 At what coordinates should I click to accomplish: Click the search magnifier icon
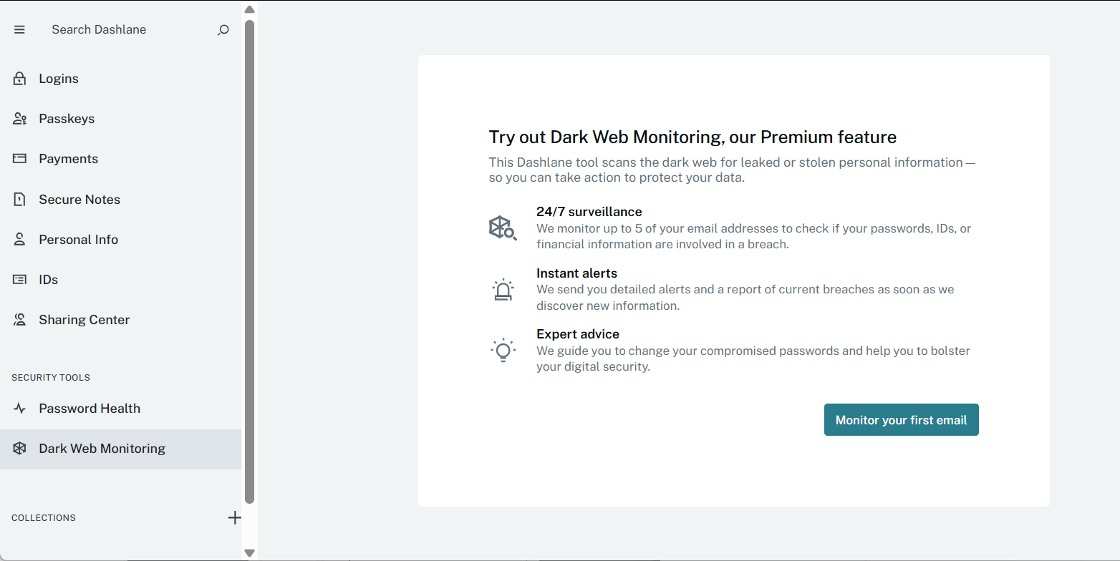pyautogui.click(x=223, y=30)
